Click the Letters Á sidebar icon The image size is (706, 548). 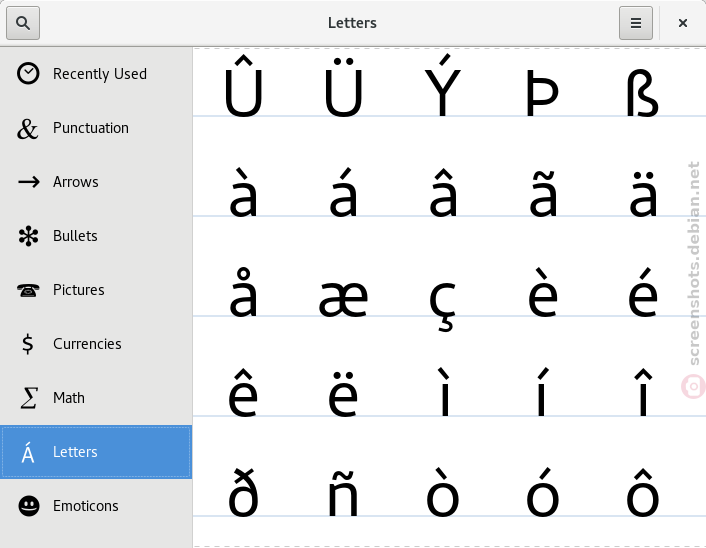coord(28,452)
